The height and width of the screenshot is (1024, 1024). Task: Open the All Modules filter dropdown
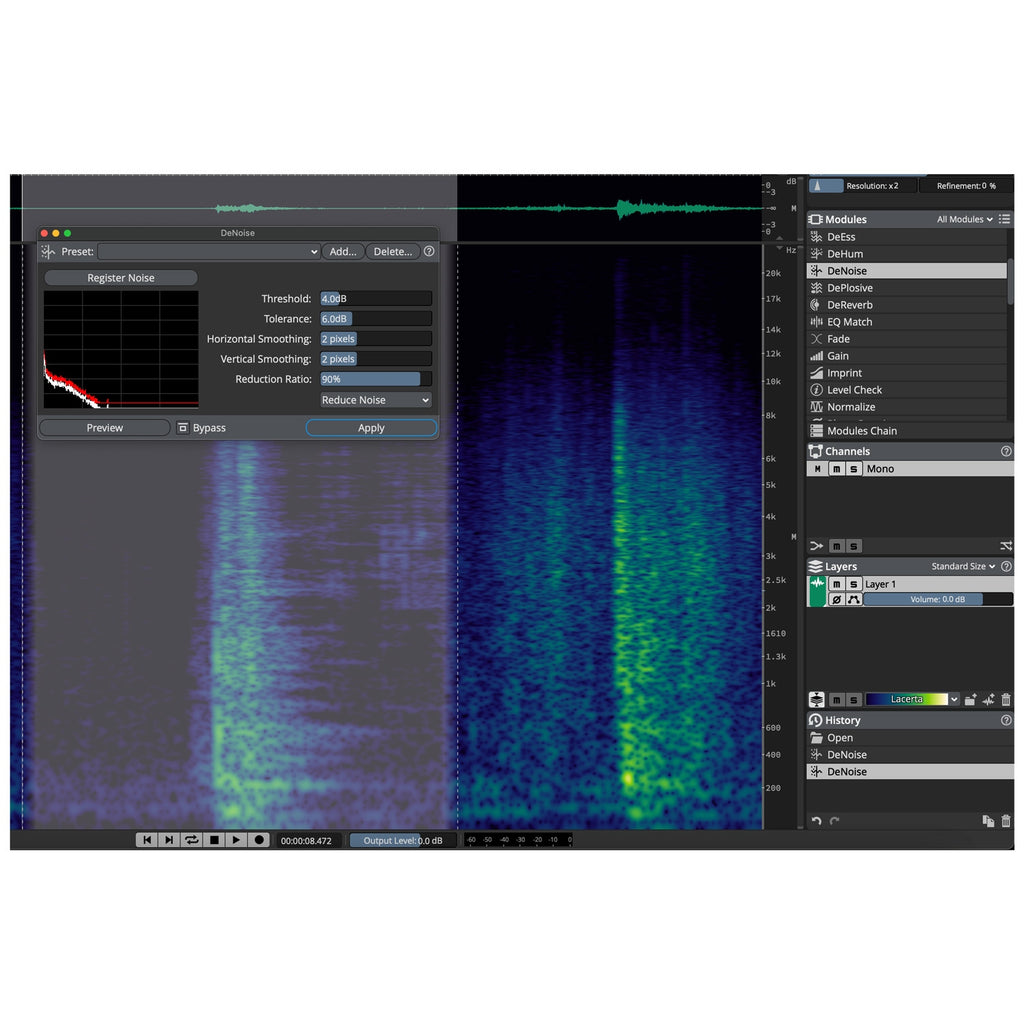(965, 219)
